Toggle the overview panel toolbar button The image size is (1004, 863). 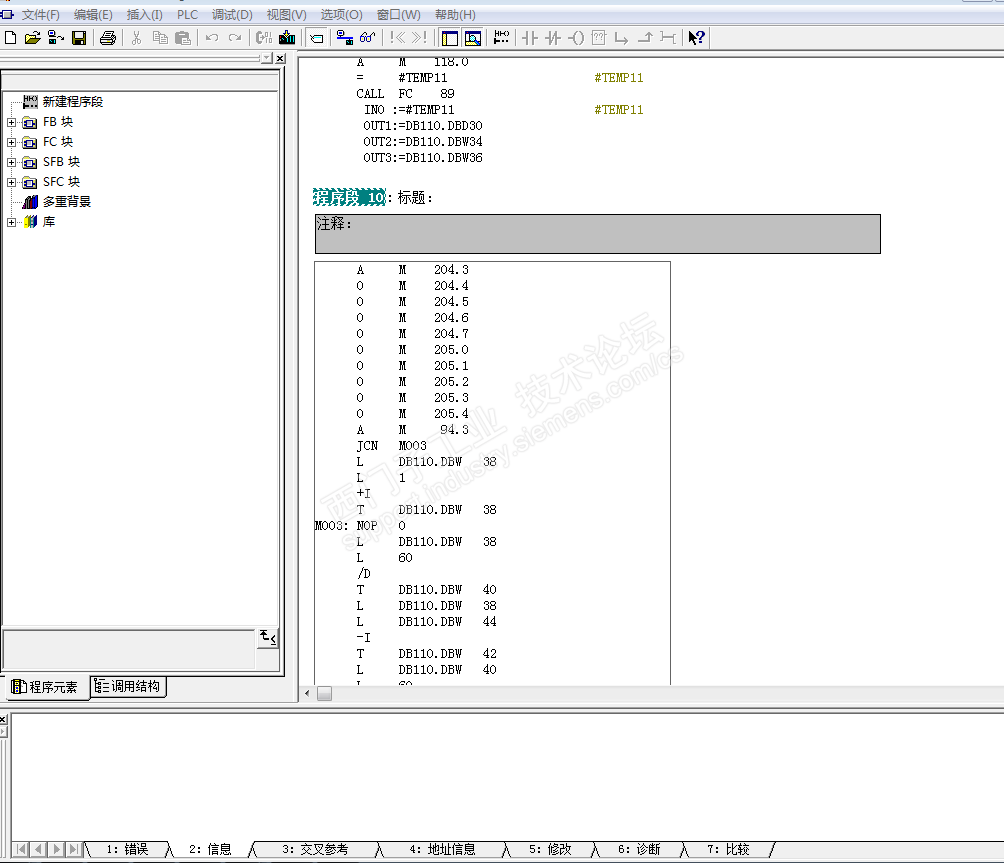click(x=450, y=38)
